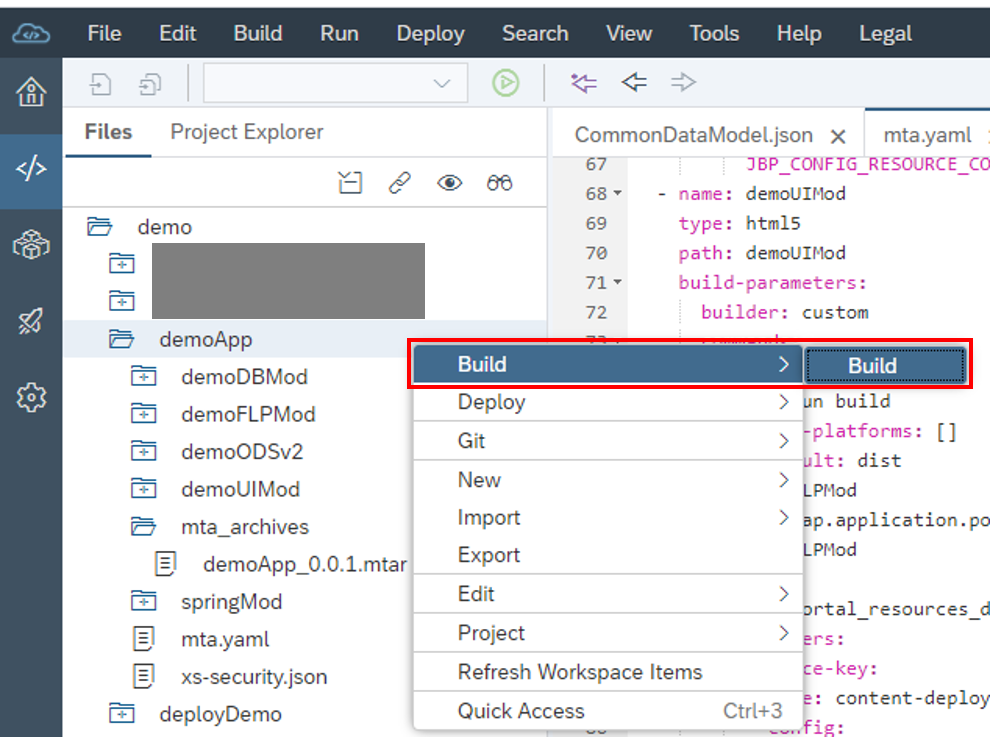Open the Search menu

535,33
